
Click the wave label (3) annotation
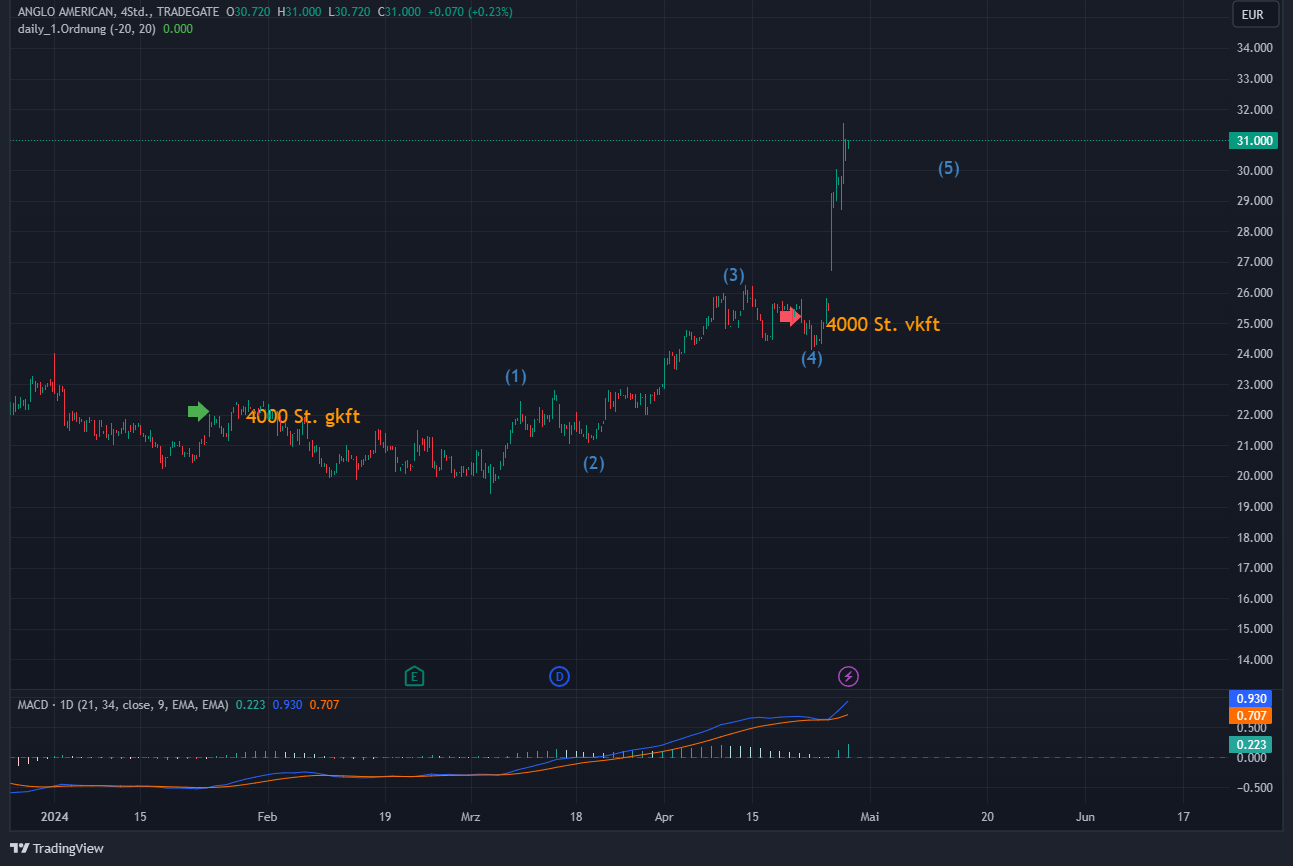(x=732, y=273)
